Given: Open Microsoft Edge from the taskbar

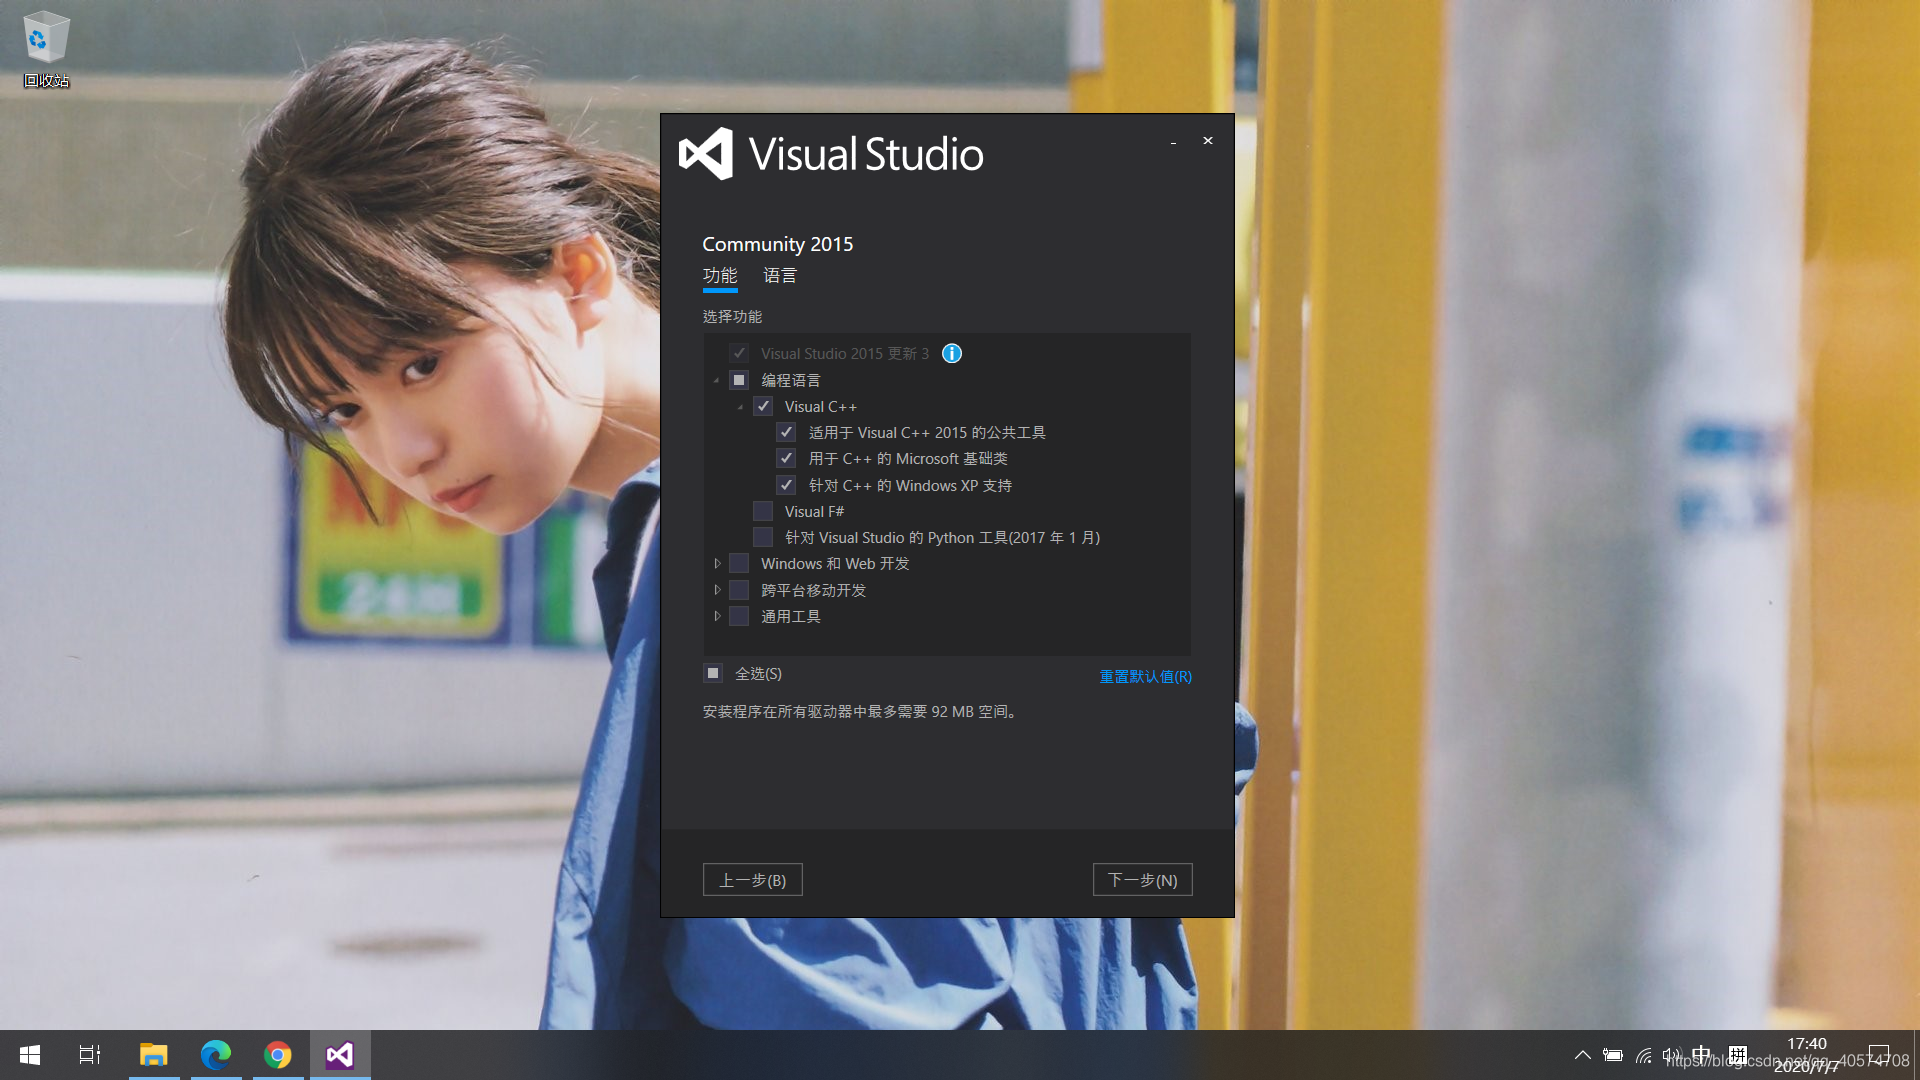Looking at the screenshot, I should (215, 1055).
